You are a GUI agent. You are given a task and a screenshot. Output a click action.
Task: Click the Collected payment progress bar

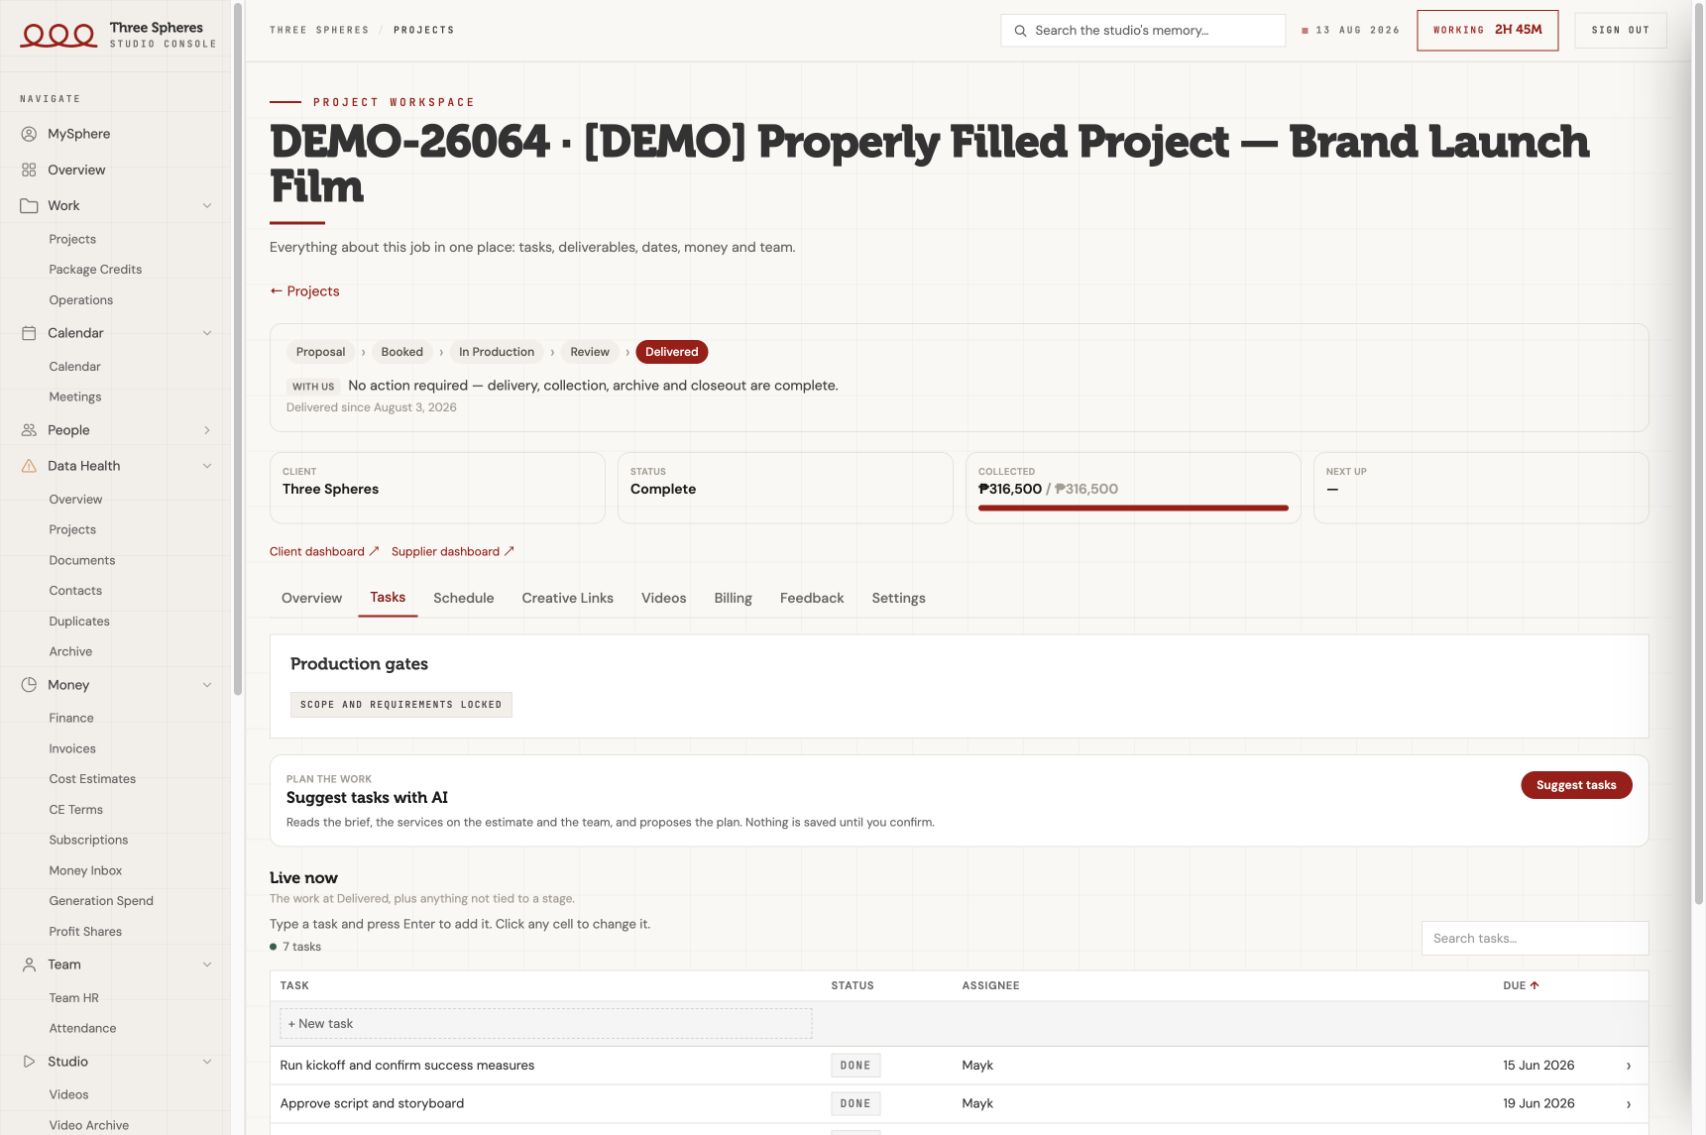tap(1133, 508)
